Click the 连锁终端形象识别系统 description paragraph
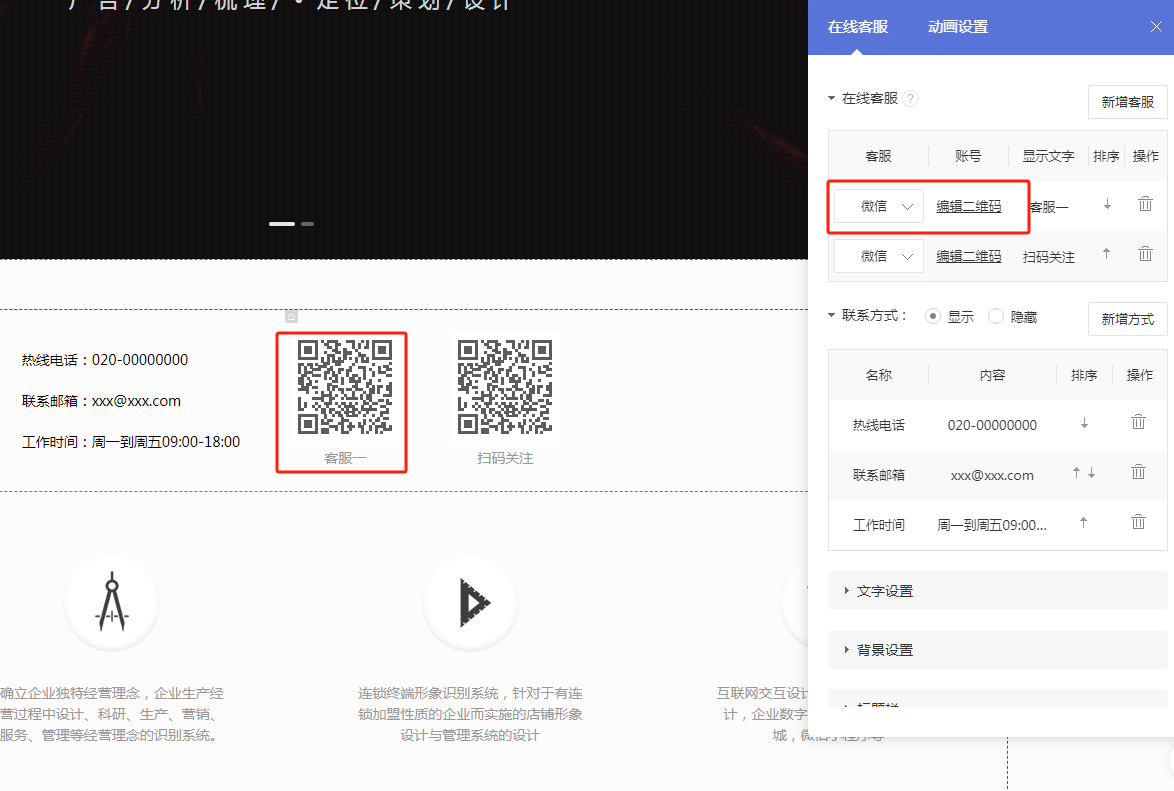1174x791 pixels. (470, 715)
